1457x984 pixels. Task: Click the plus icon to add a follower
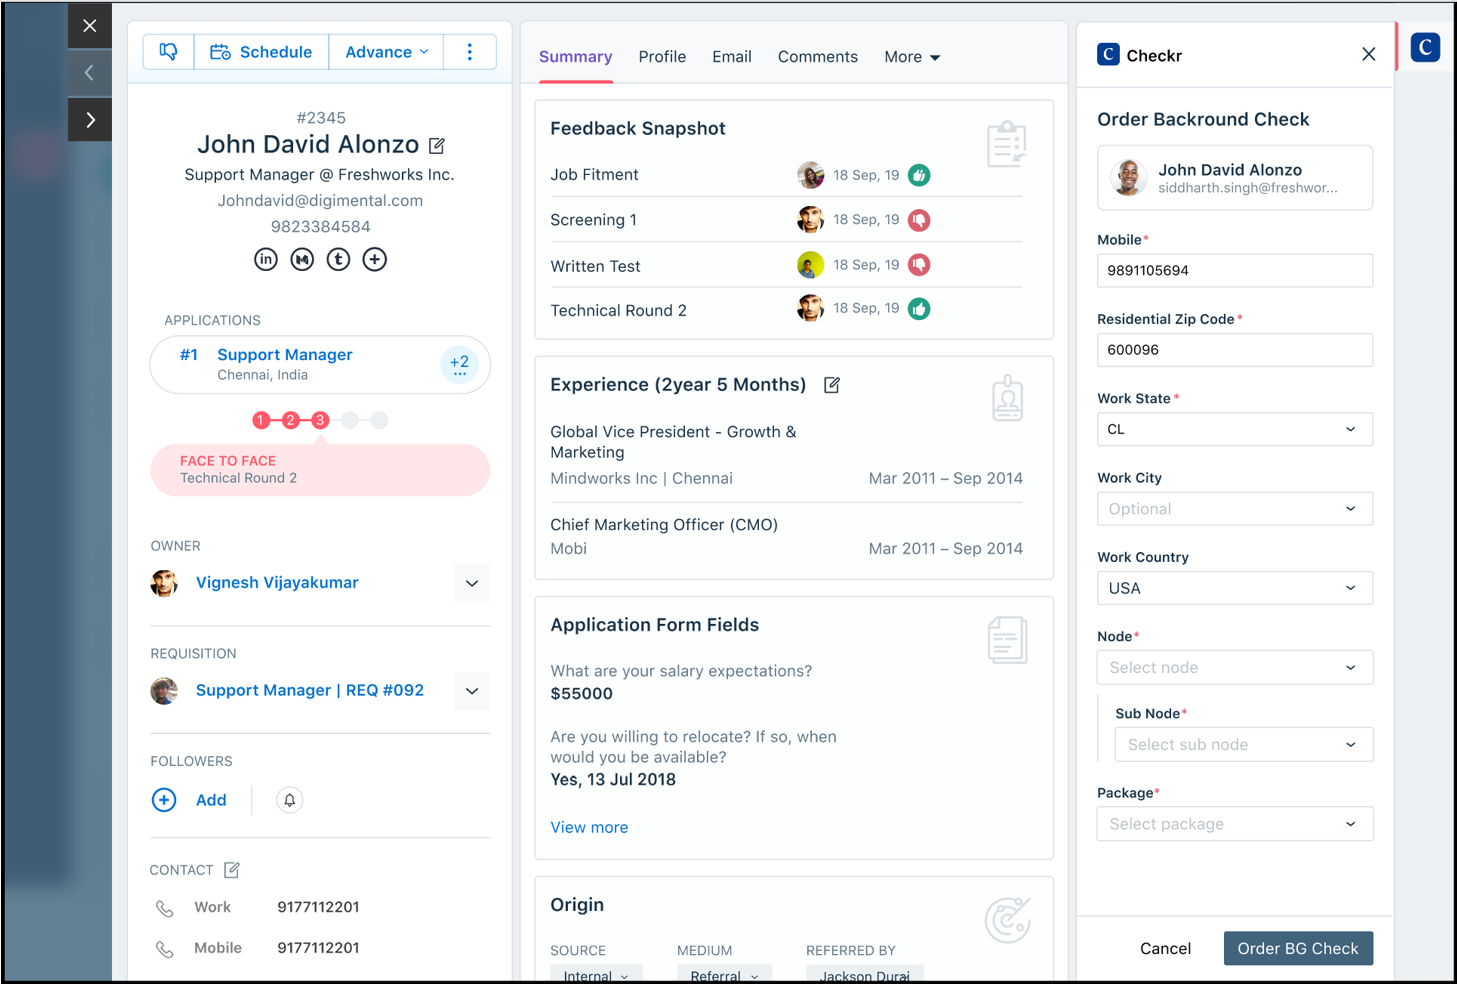(164, 800)
